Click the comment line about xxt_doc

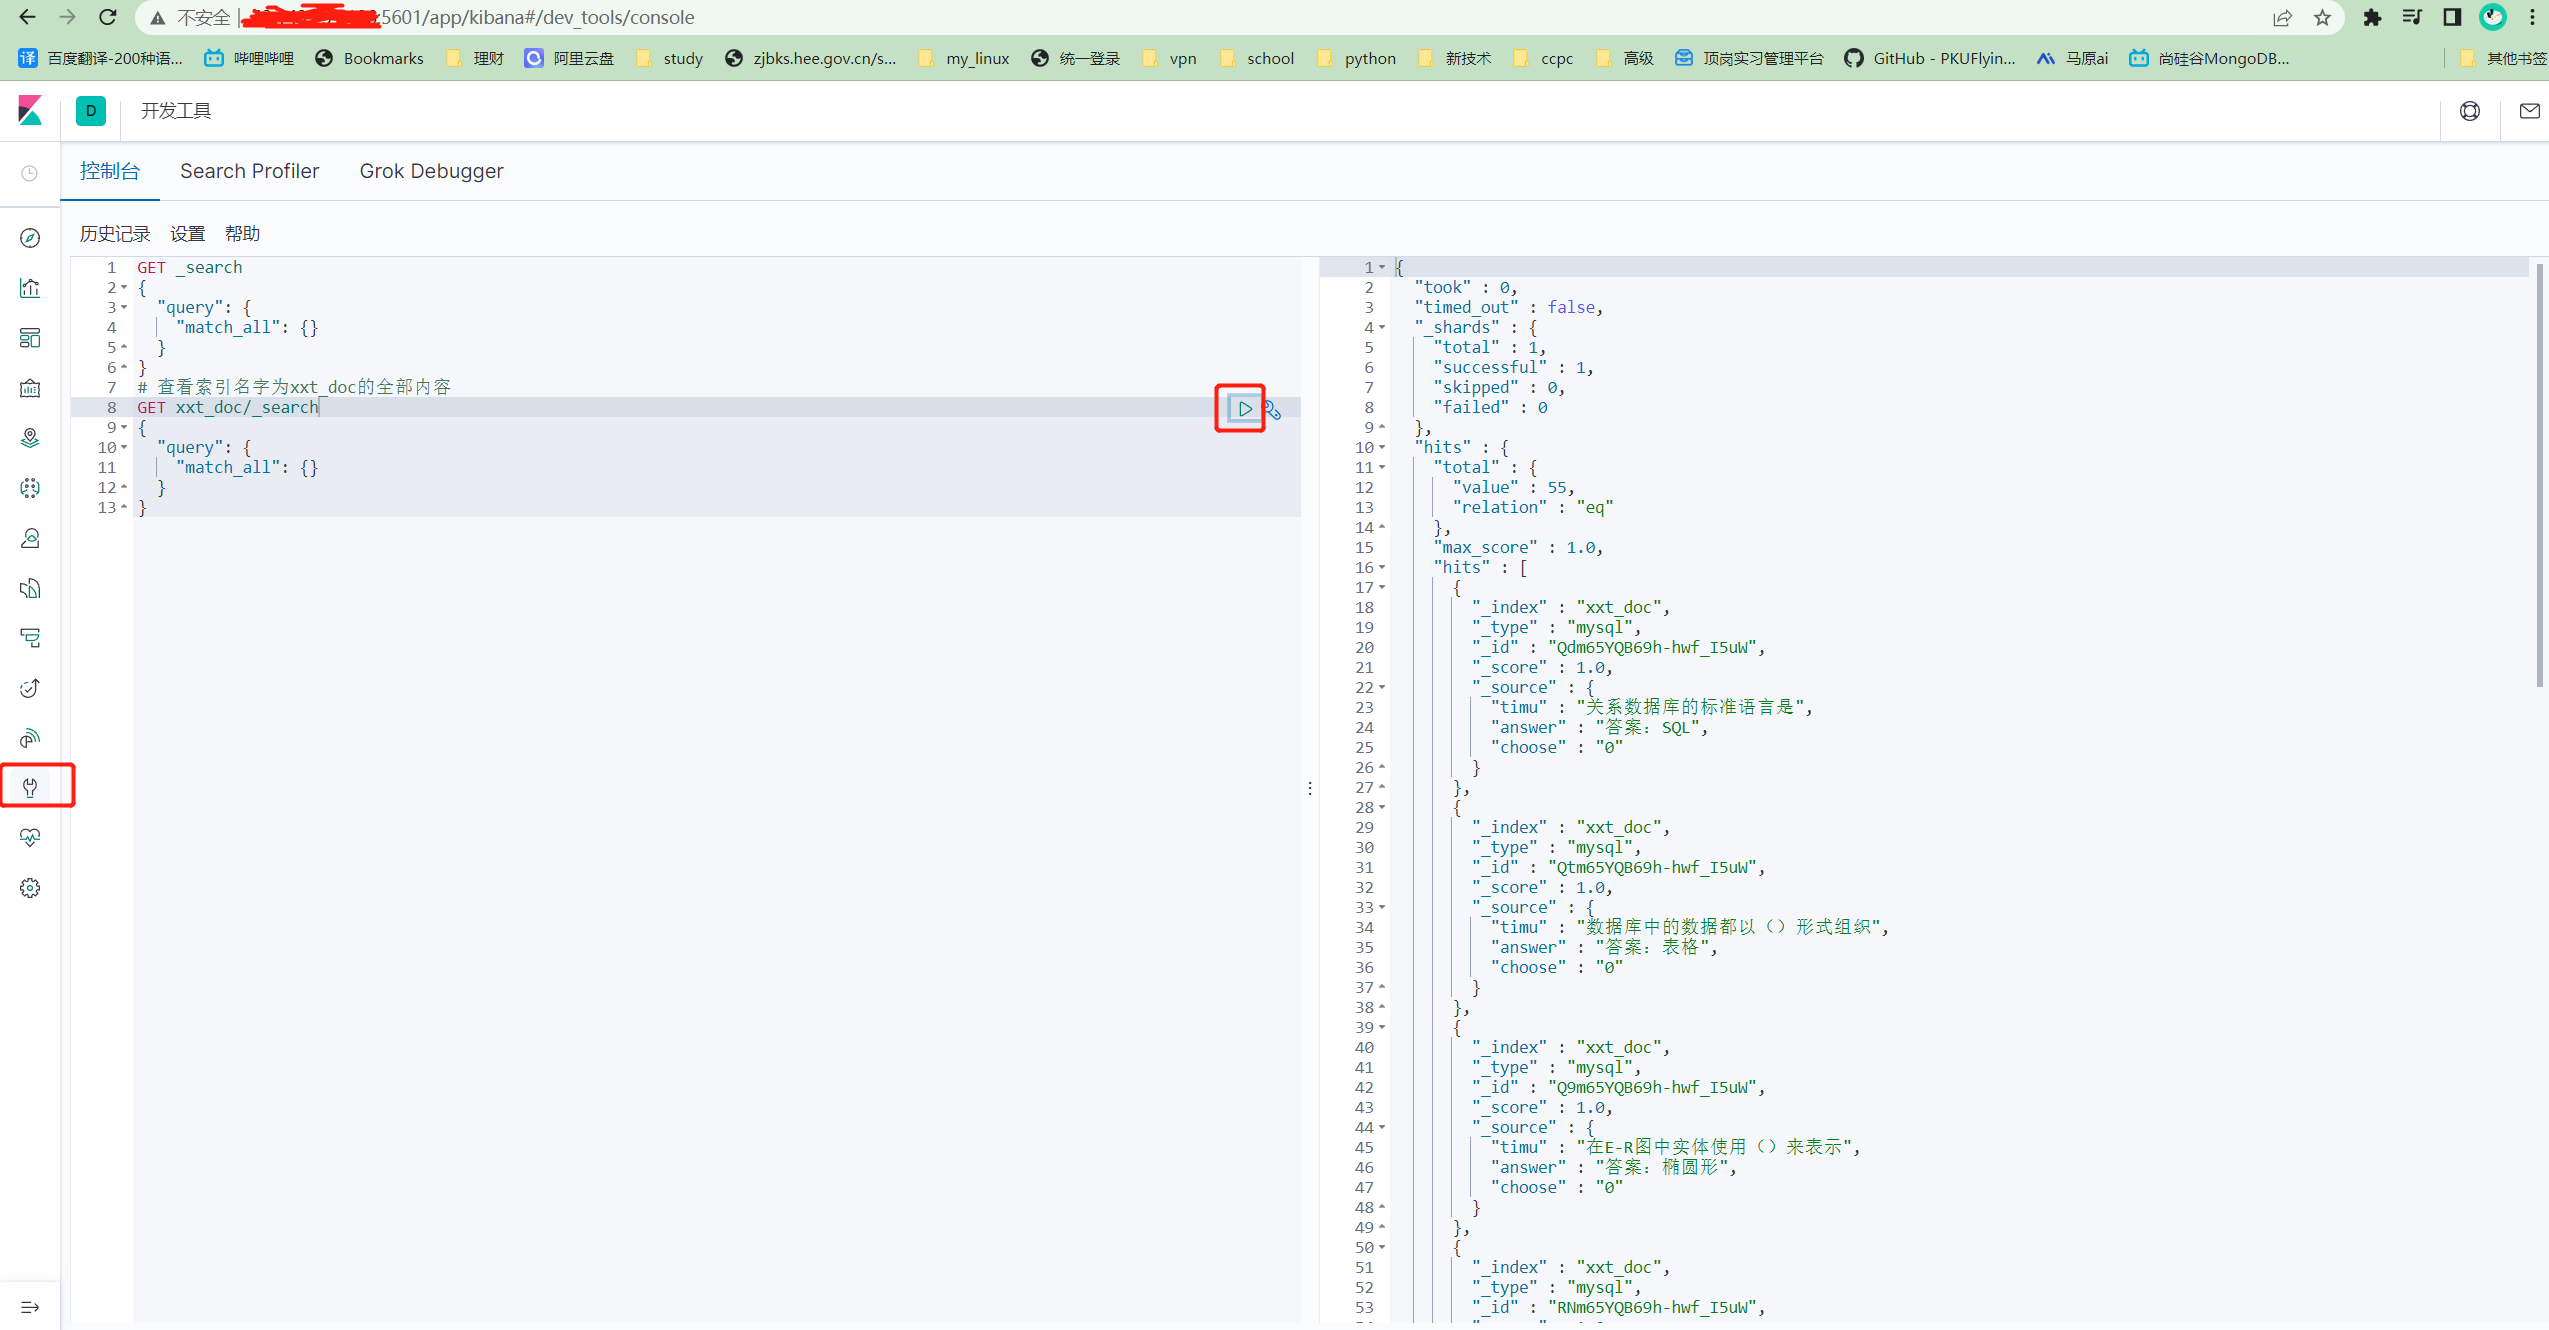click(x=294, y=387)
